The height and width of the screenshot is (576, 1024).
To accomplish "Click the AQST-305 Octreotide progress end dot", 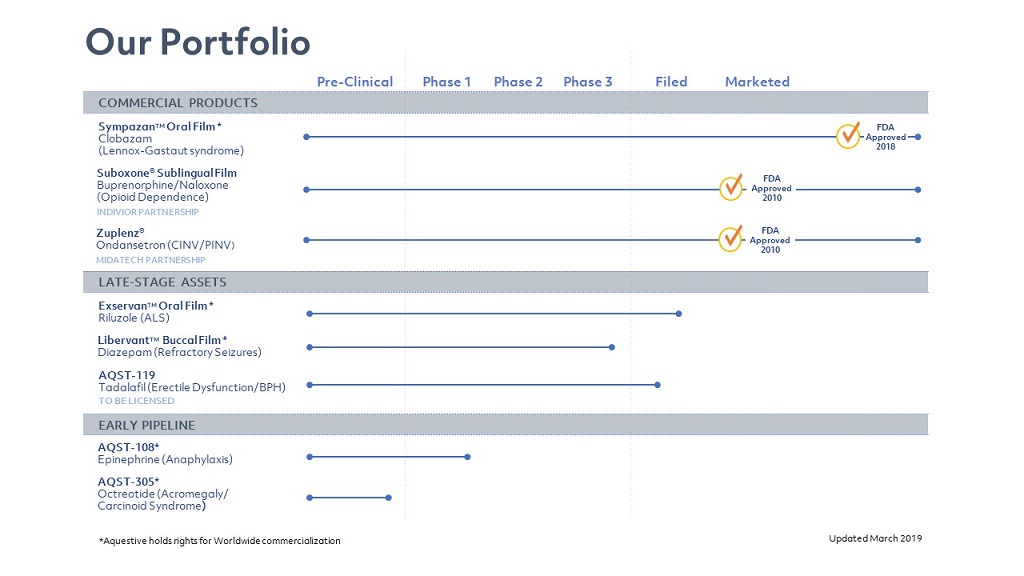I will [x=388, y=497].
